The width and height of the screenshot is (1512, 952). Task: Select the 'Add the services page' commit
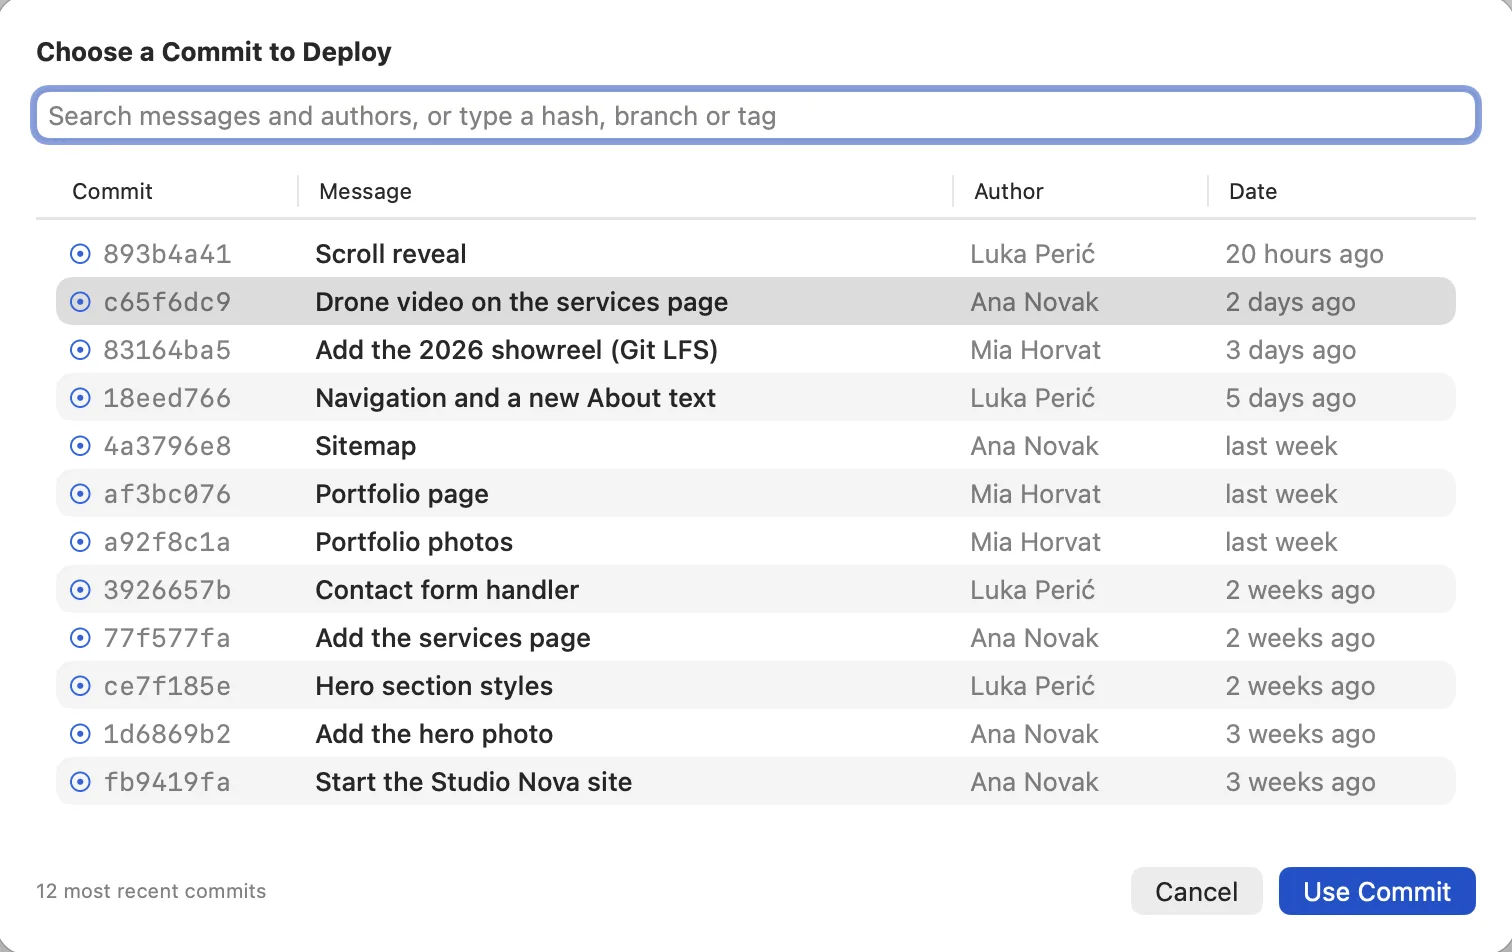tap(453, 638)
